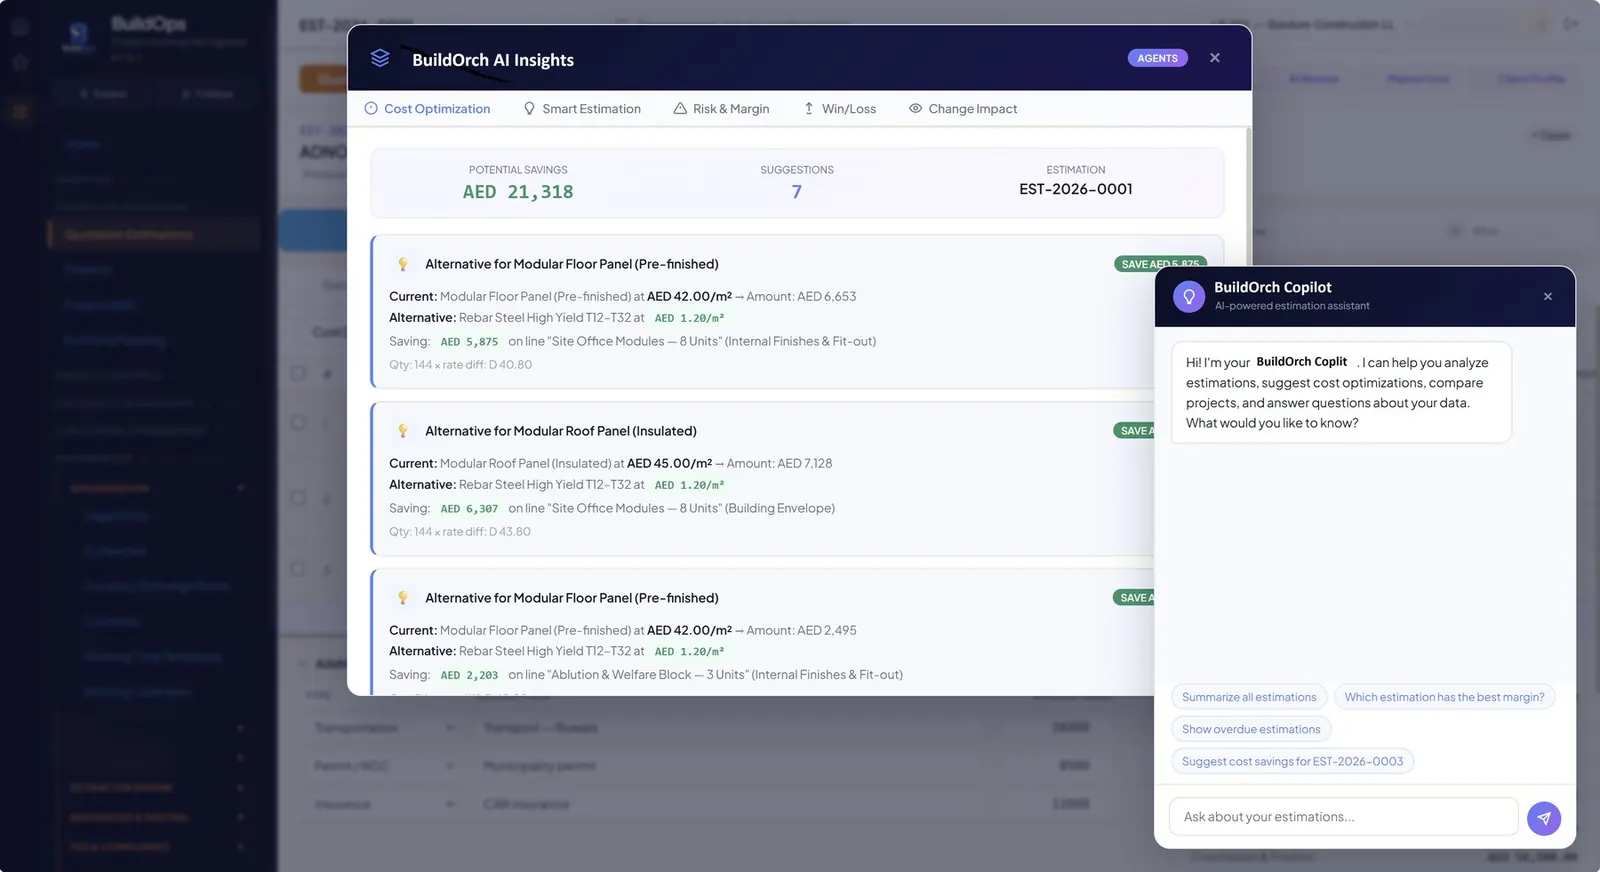This screenshot has height=872, width=1600.
Task: Close the BuildOrch Copilot panel
Action: point(1547,296)
